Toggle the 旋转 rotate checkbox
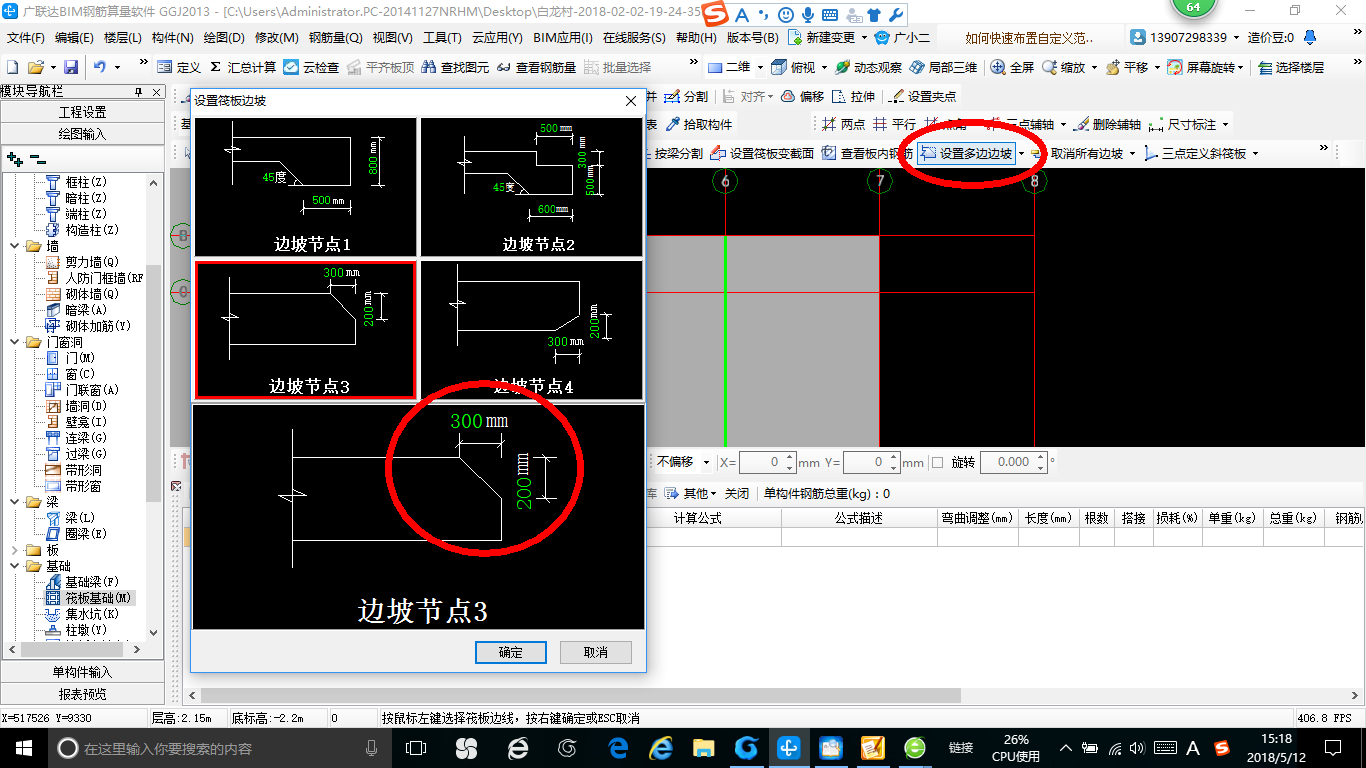This screenshot has height=768, width=1366. (x=937, y=462)
